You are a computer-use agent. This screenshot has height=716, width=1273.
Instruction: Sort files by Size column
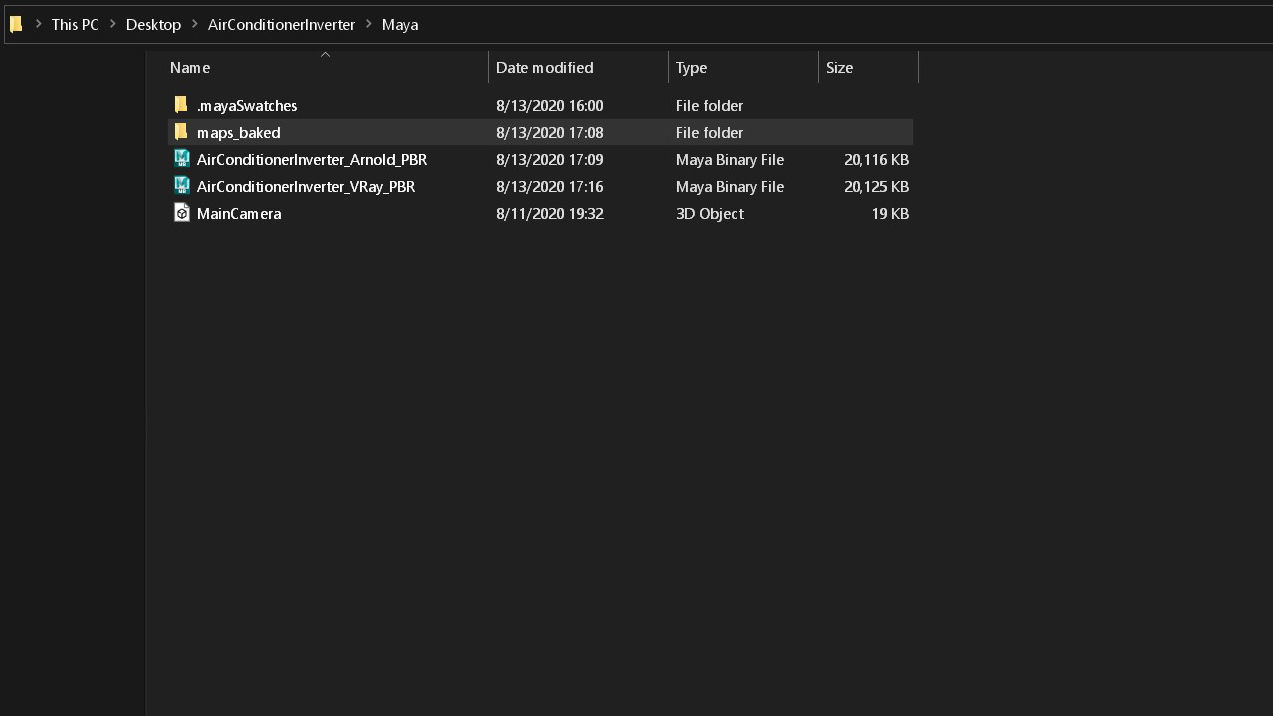click(839, 68)
